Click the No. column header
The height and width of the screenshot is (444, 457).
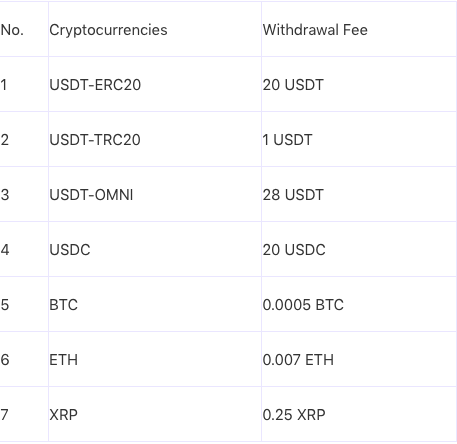tap(12, 30)
